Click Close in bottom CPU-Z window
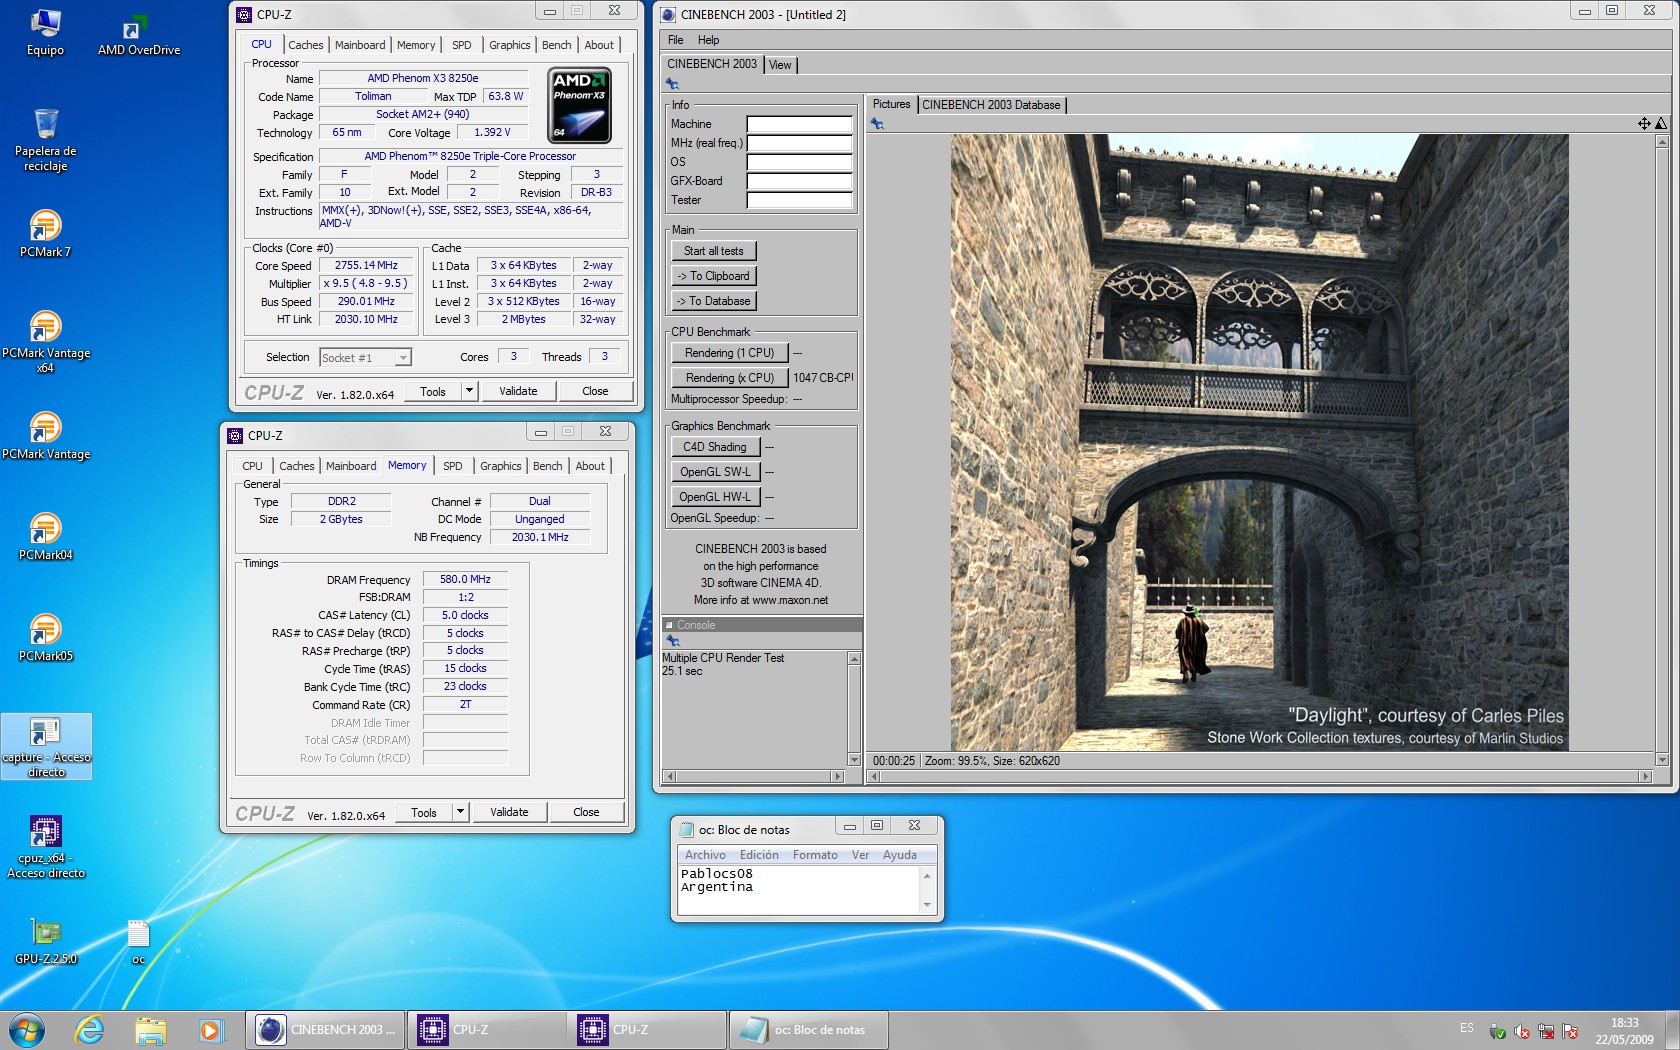1680x1050 pixels. (586, 812)
